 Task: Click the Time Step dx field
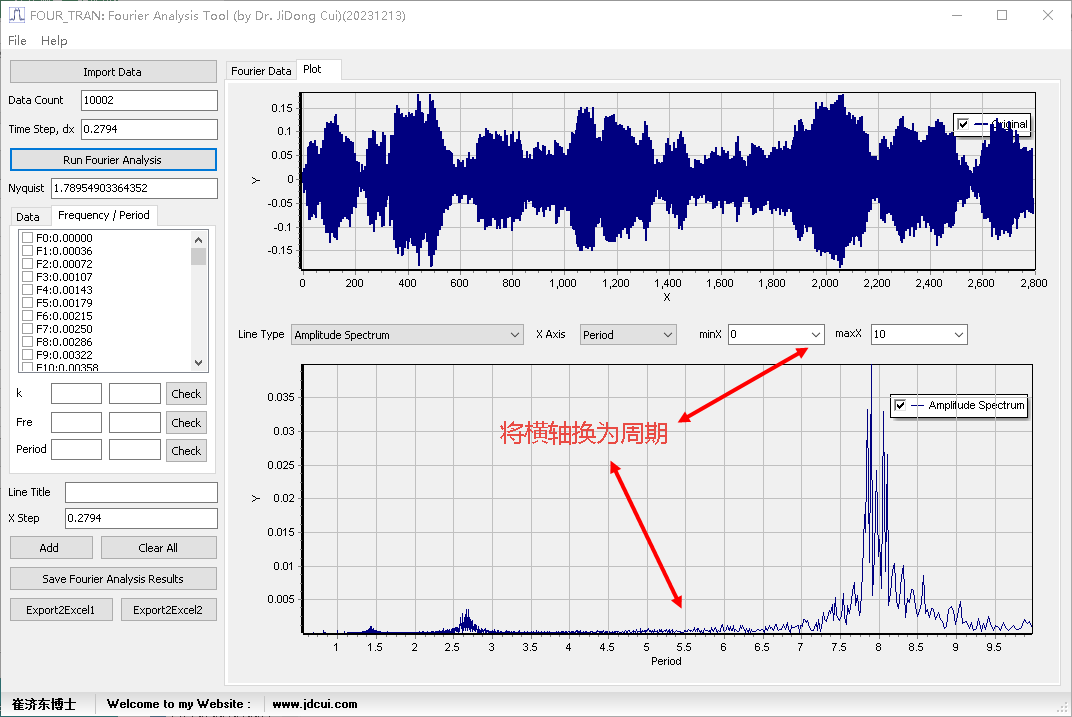coord(149,129)
